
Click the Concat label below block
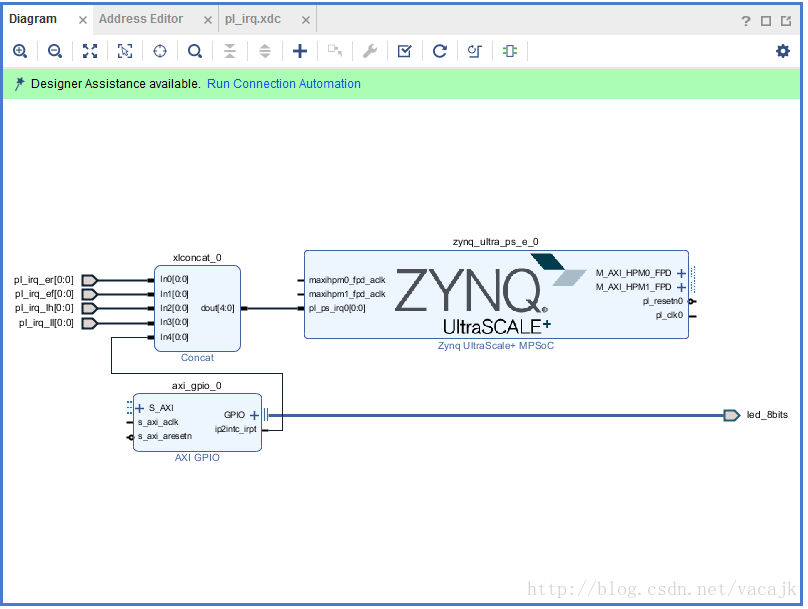tap(197, 358)
